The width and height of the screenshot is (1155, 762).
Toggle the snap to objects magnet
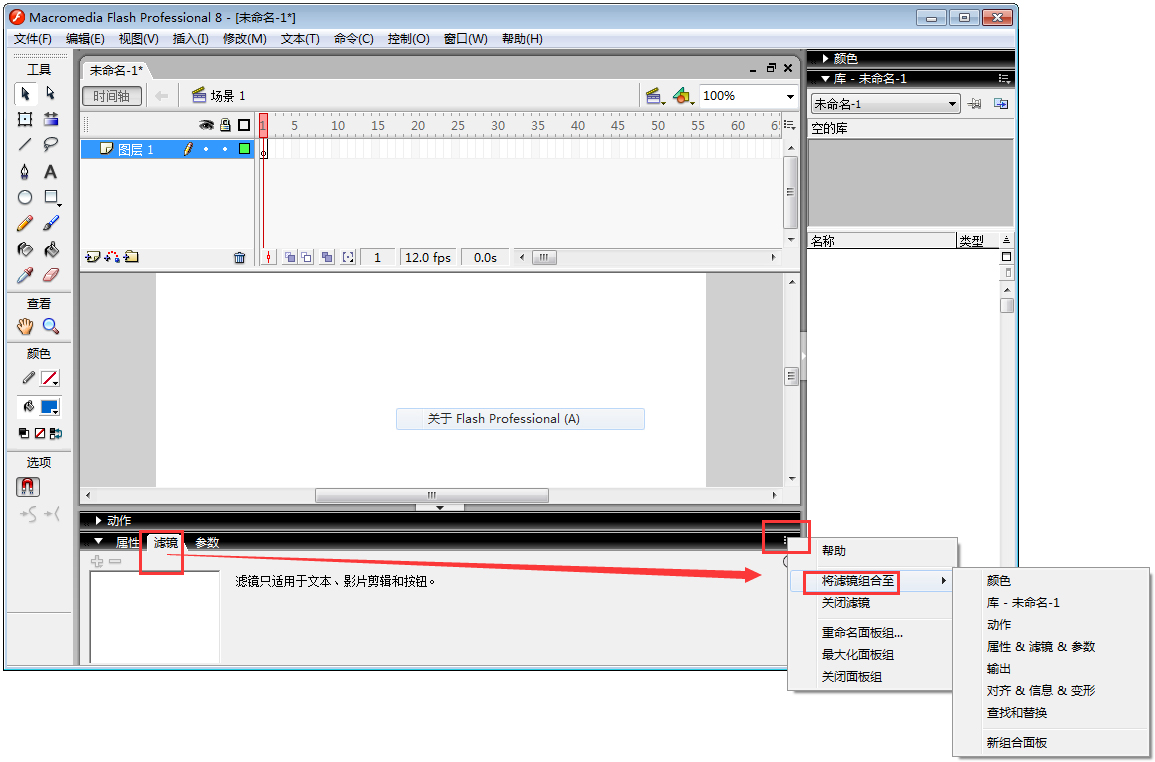click(x=28, y=487)
